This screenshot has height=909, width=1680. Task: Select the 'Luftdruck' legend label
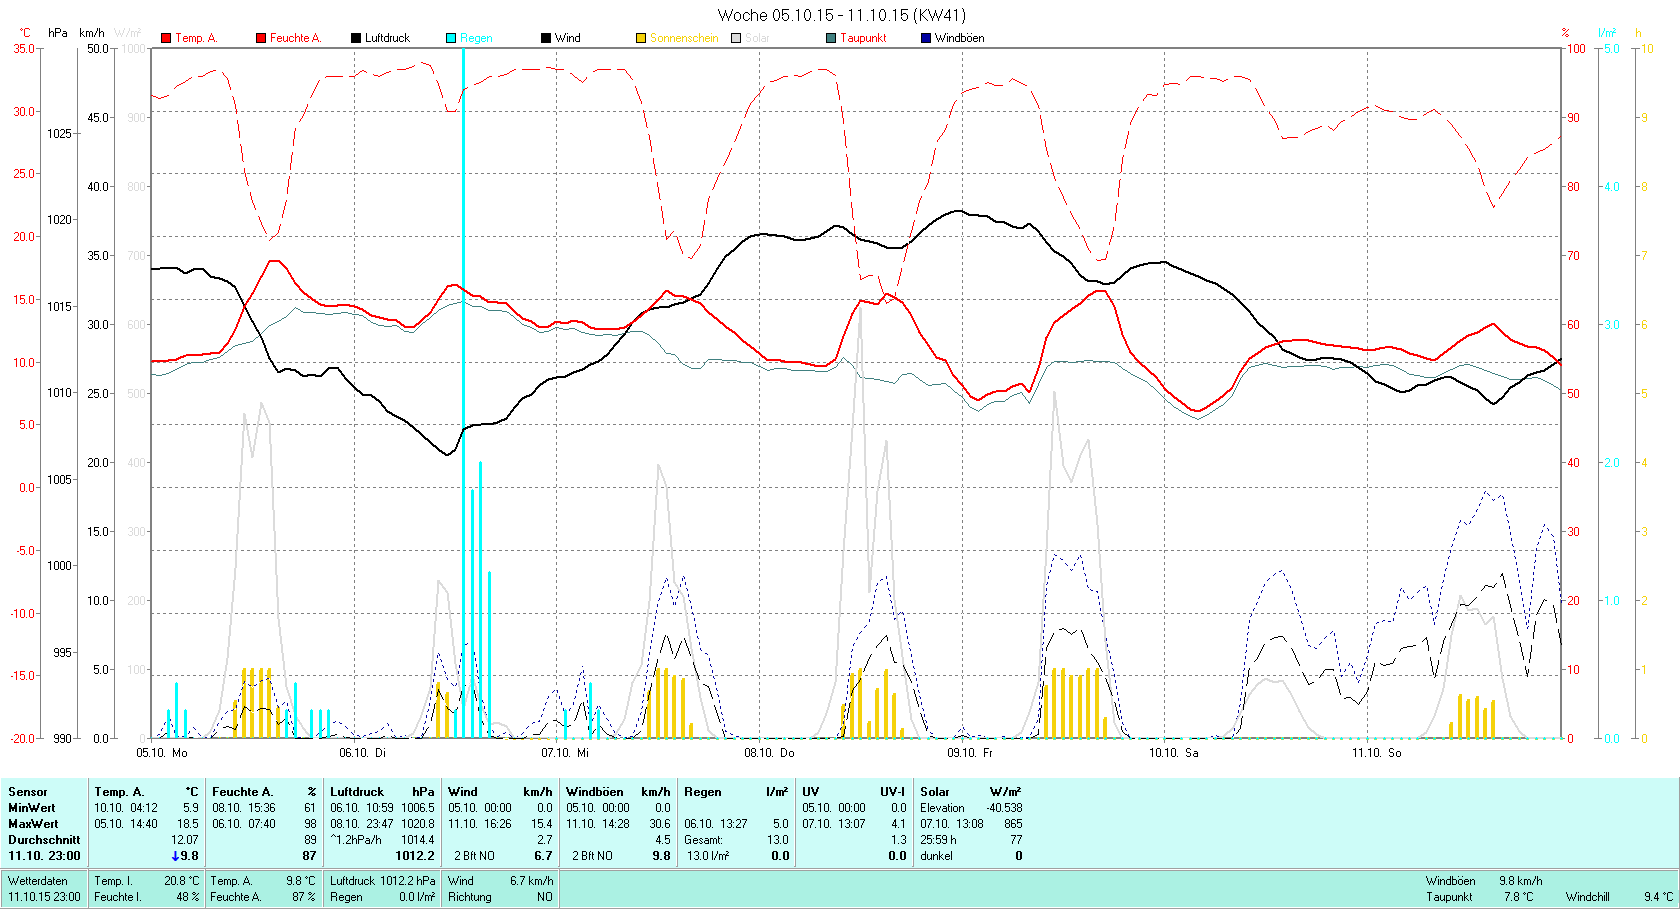coord(387,38)
